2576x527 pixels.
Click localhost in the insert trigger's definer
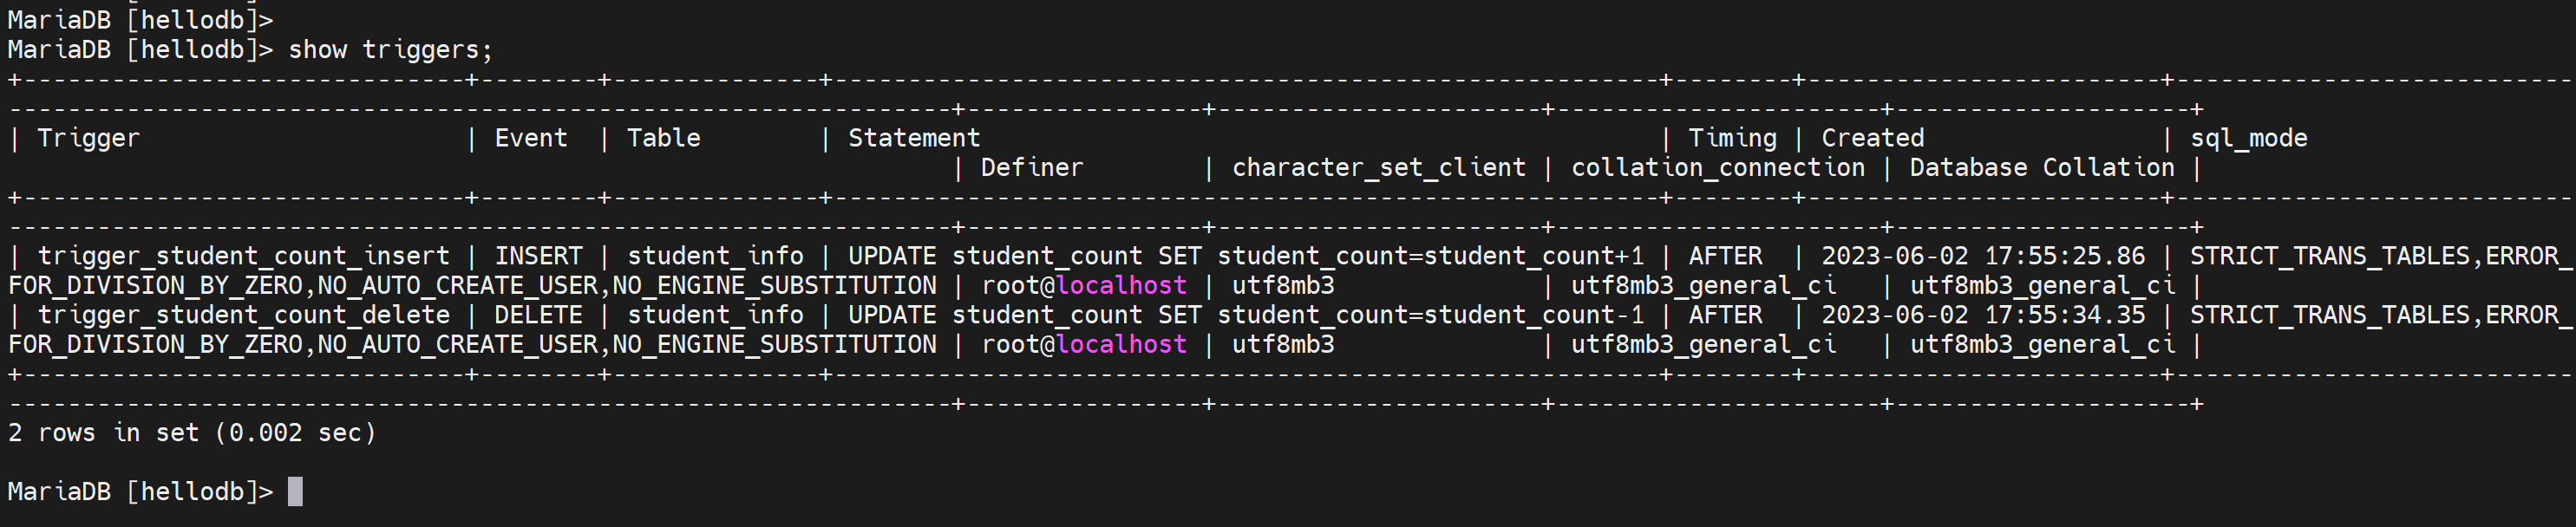click(1121, 286)
